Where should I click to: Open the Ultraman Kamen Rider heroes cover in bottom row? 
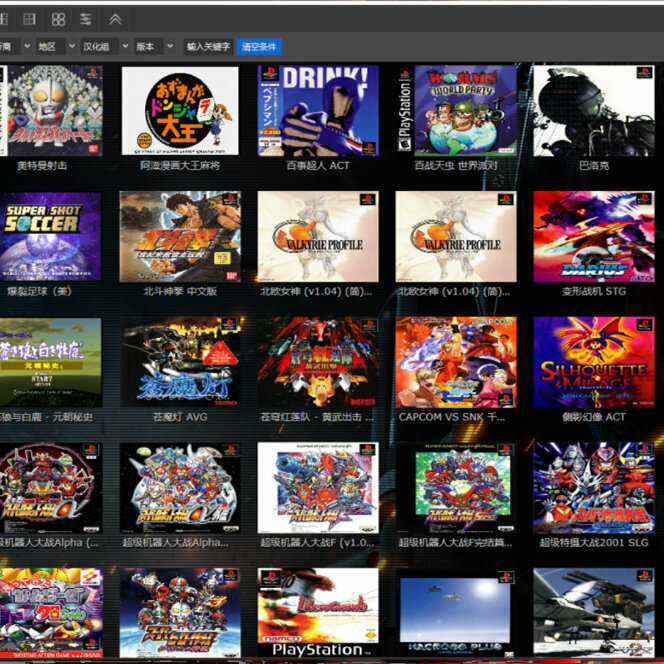click(x=180, y=613)
